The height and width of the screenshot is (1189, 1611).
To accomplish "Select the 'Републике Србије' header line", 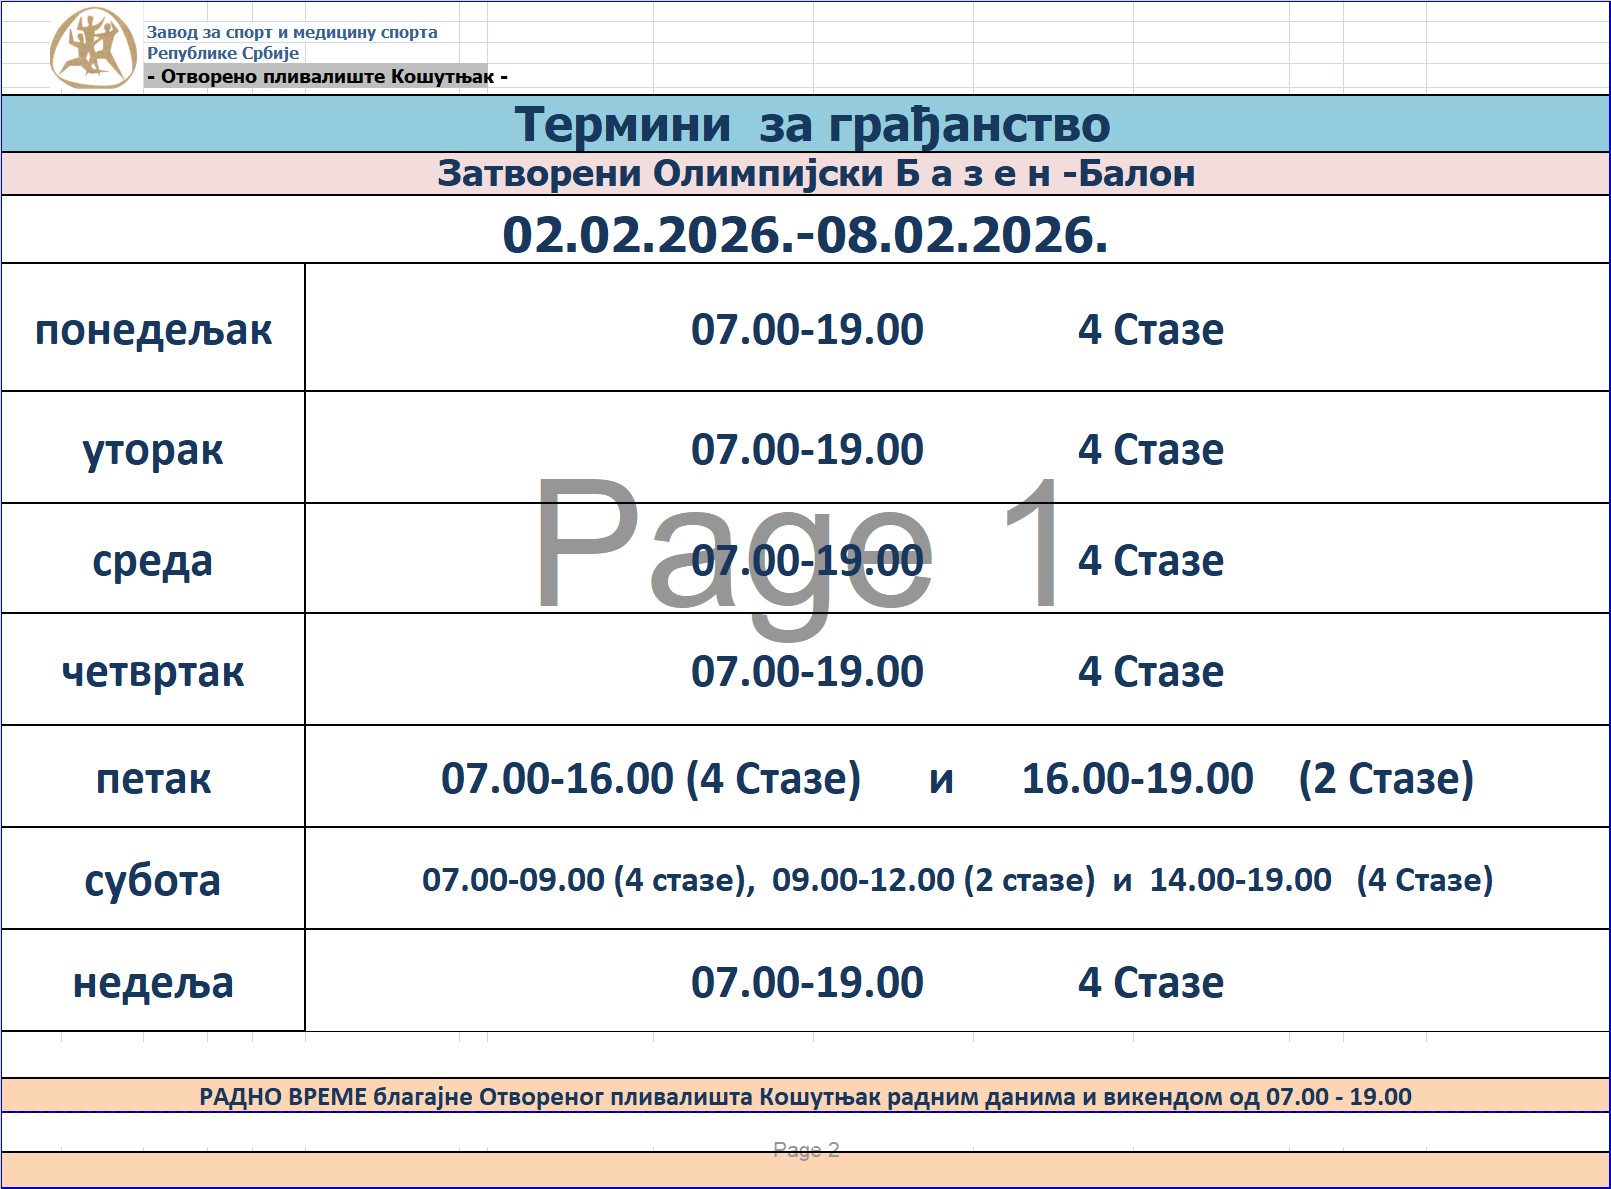I will click(223, 53).
